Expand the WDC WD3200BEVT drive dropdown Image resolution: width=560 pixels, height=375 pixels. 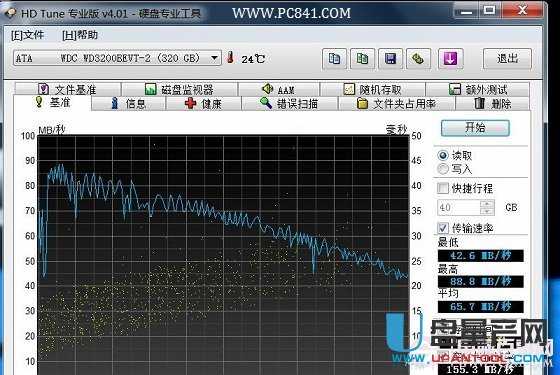[214, 58]
